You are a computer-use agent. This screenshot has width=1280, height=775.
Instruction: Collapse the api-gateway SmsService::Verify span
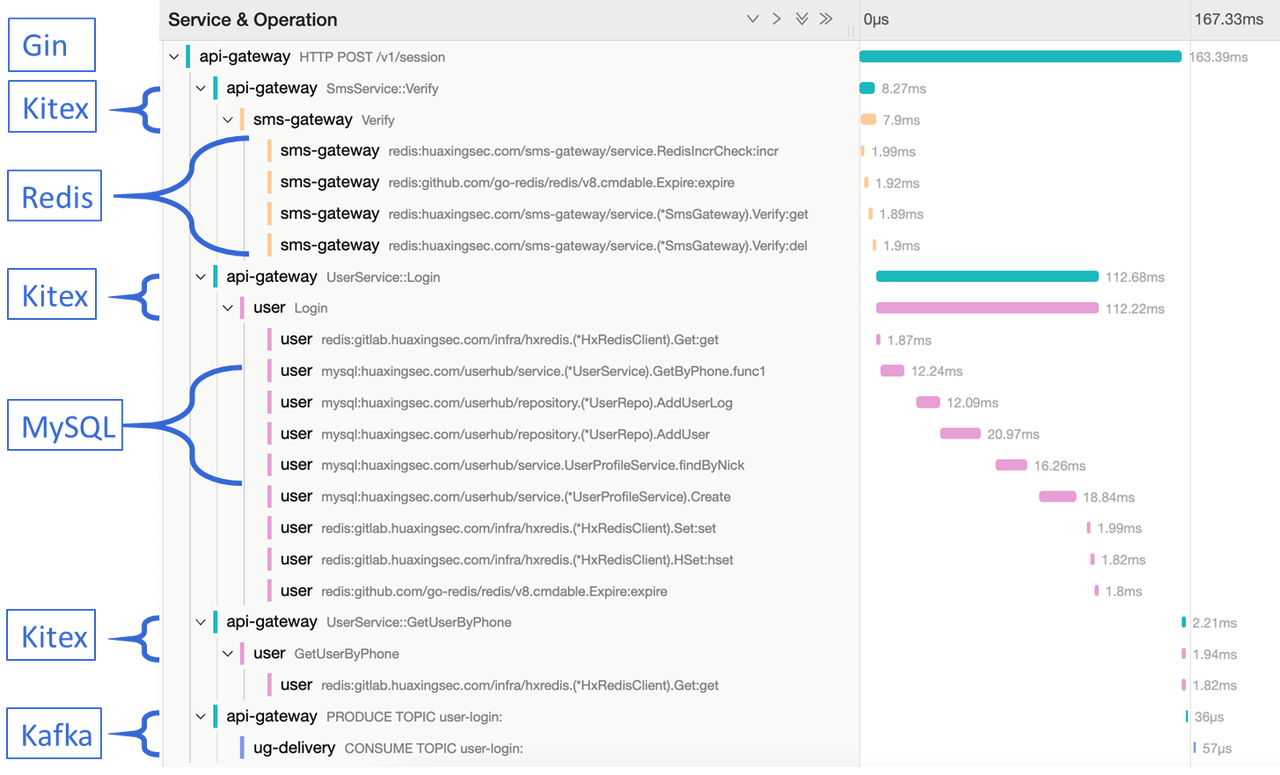(201, 88)
